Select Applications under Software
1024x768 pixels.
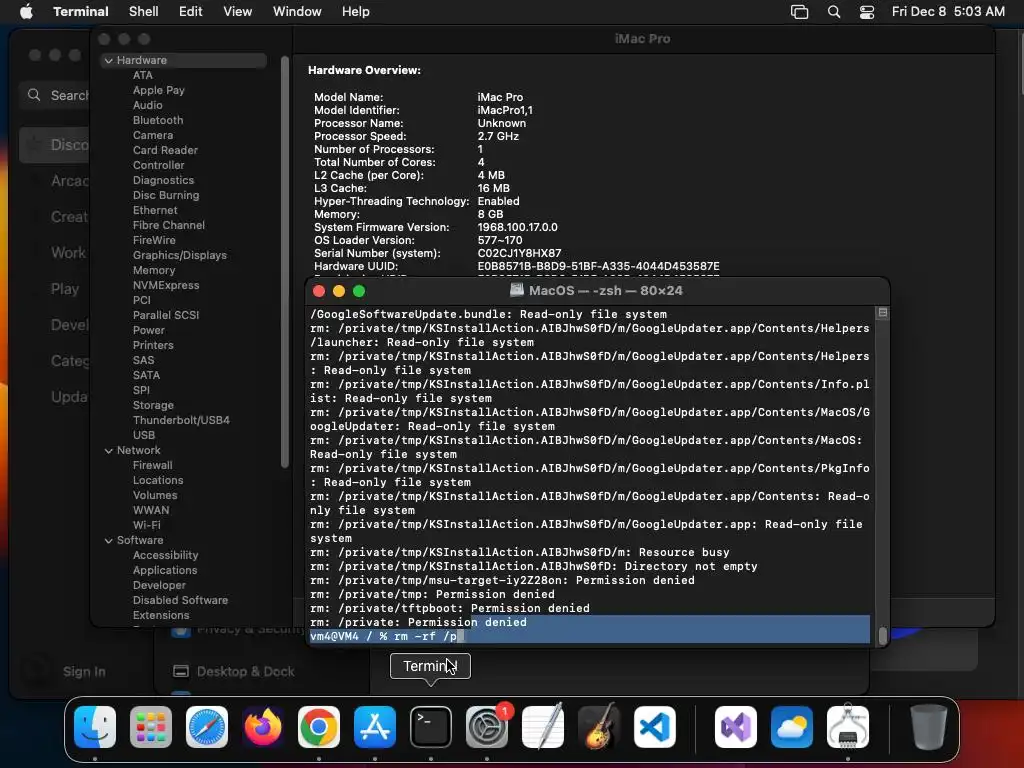point(165,571)
